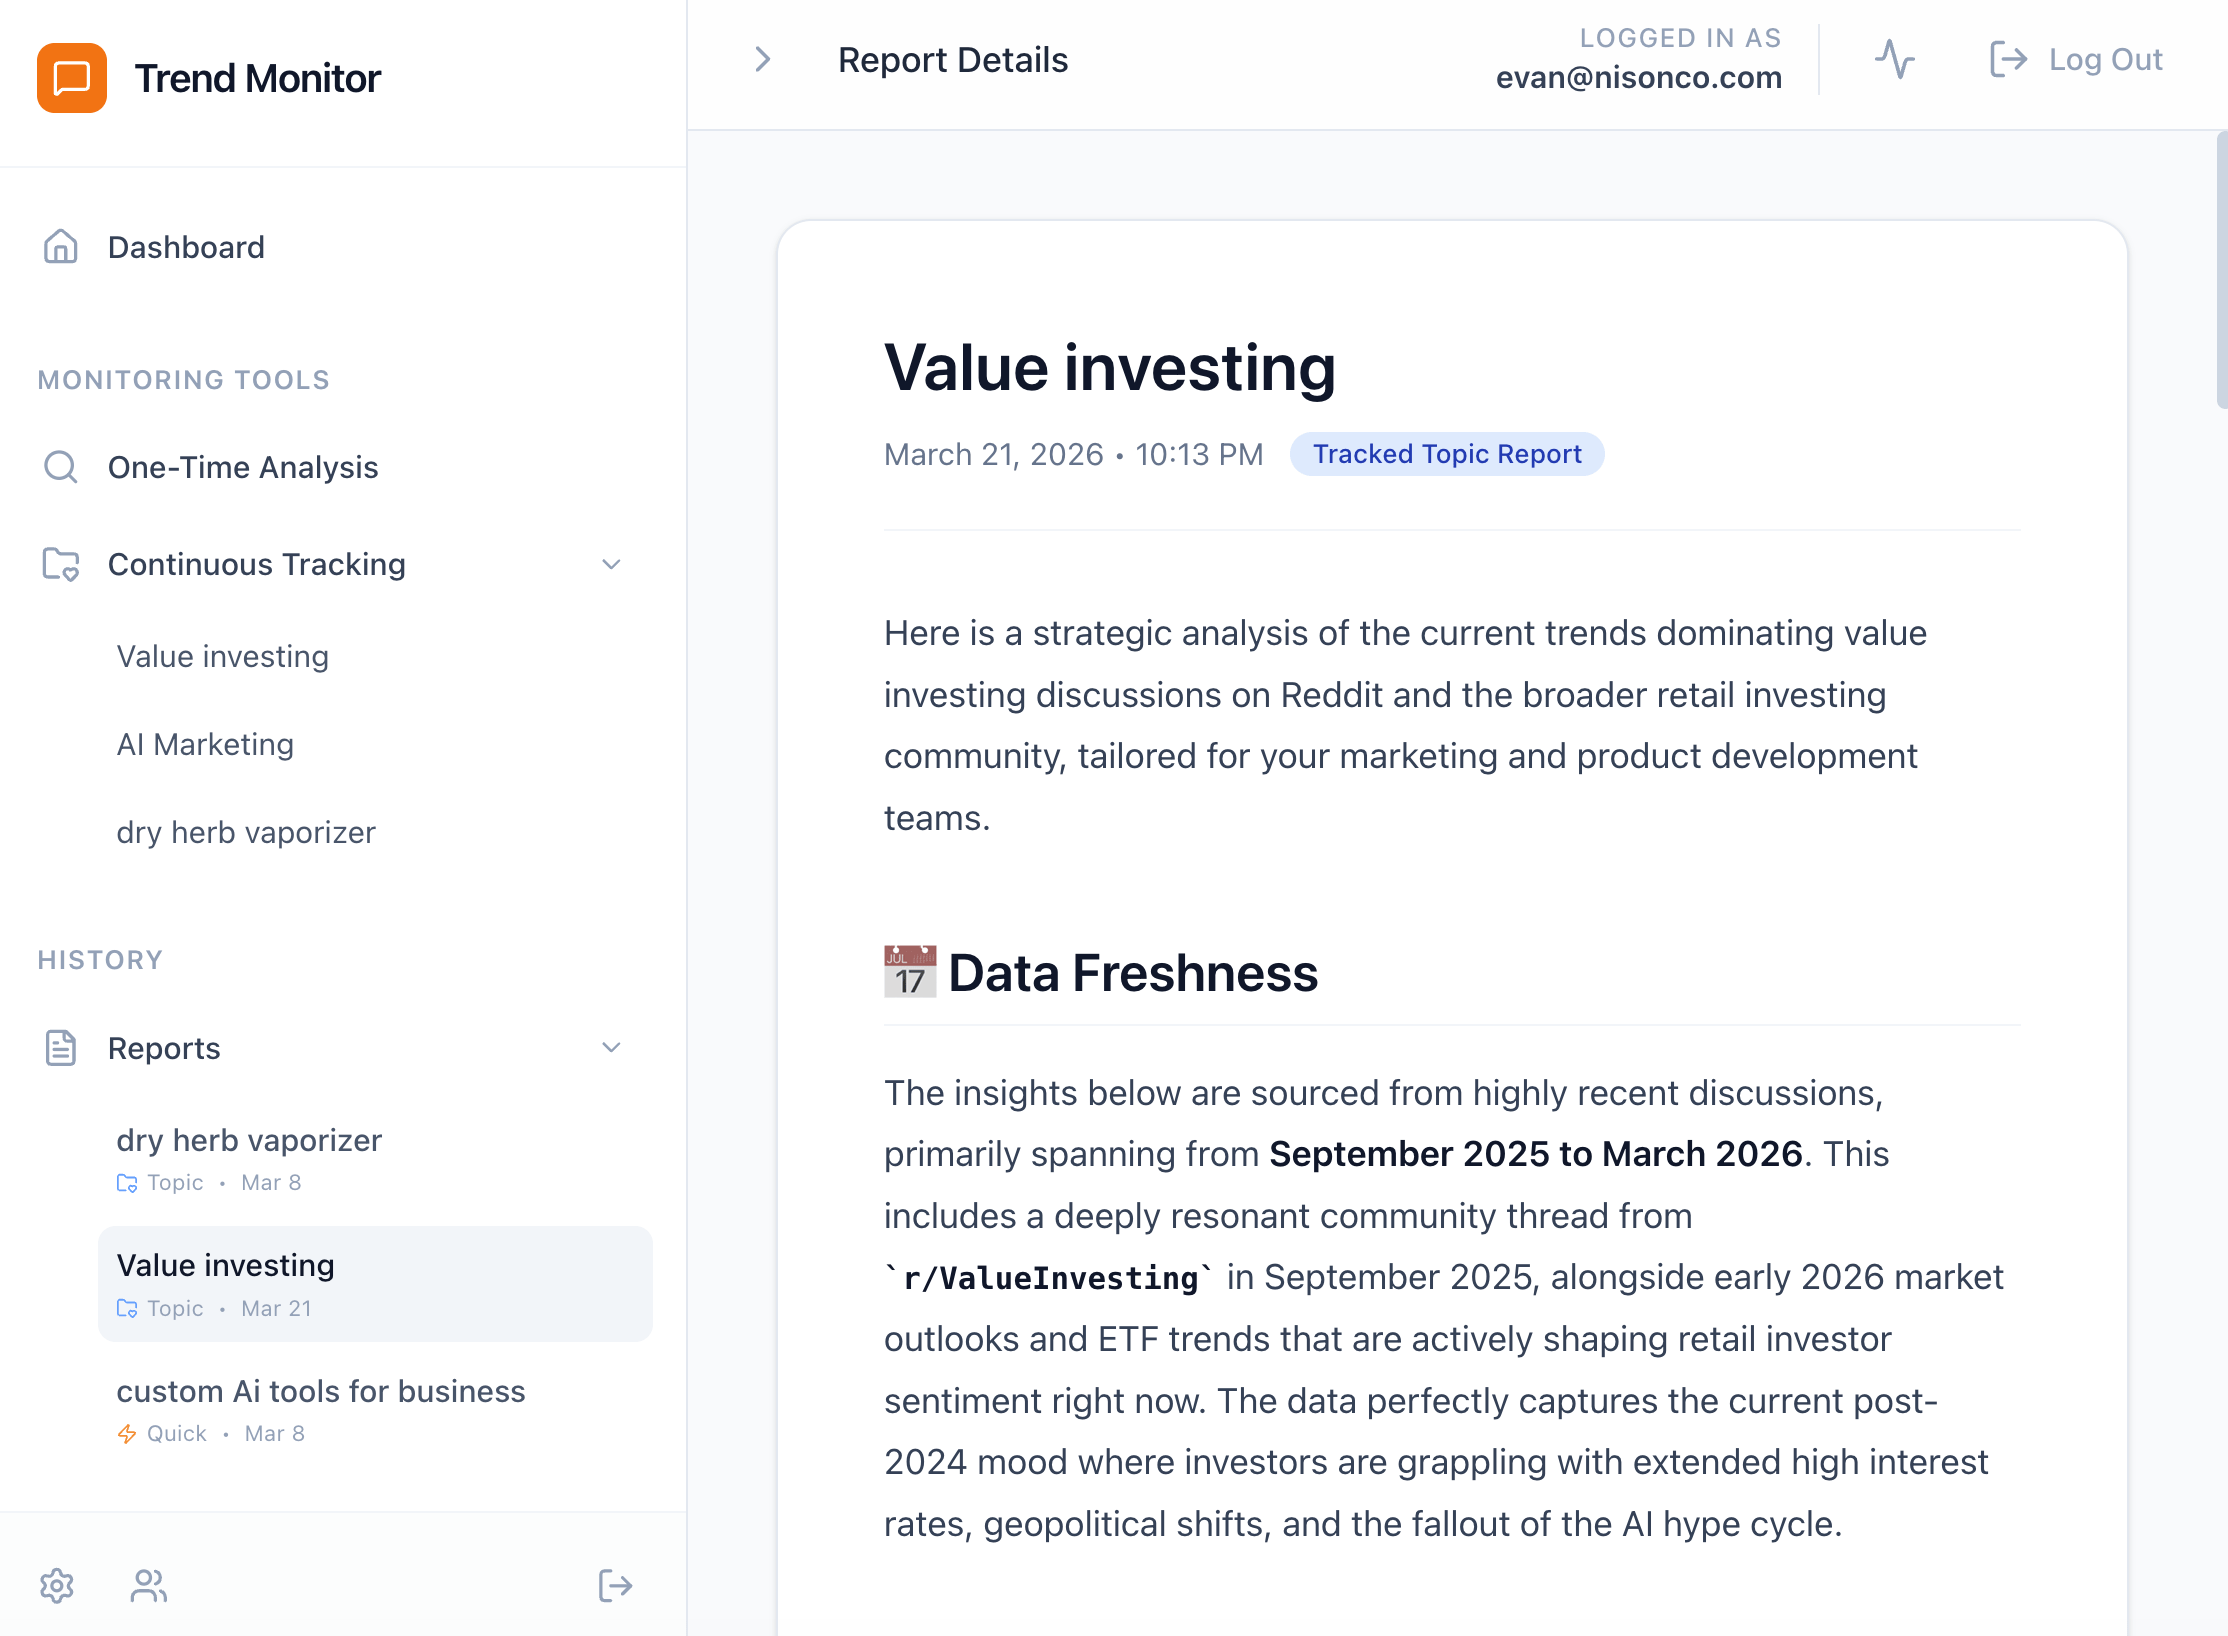Open the Value investing report from History

(x=226, y=1265)
